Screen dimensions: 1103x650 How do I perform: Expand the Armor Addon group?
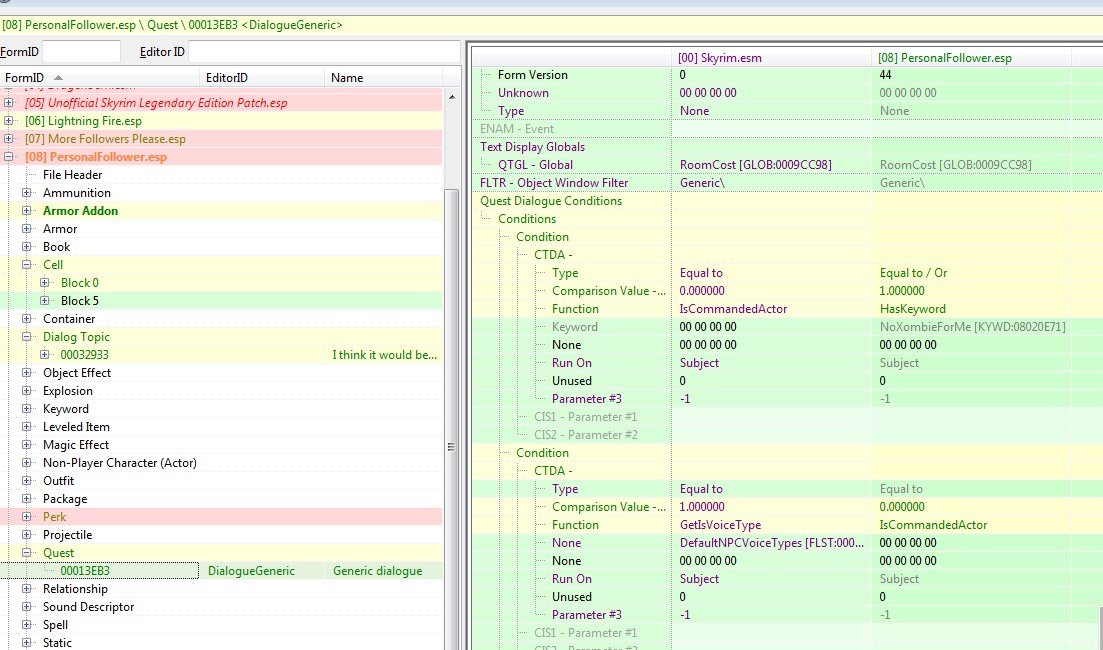(27, 210)
